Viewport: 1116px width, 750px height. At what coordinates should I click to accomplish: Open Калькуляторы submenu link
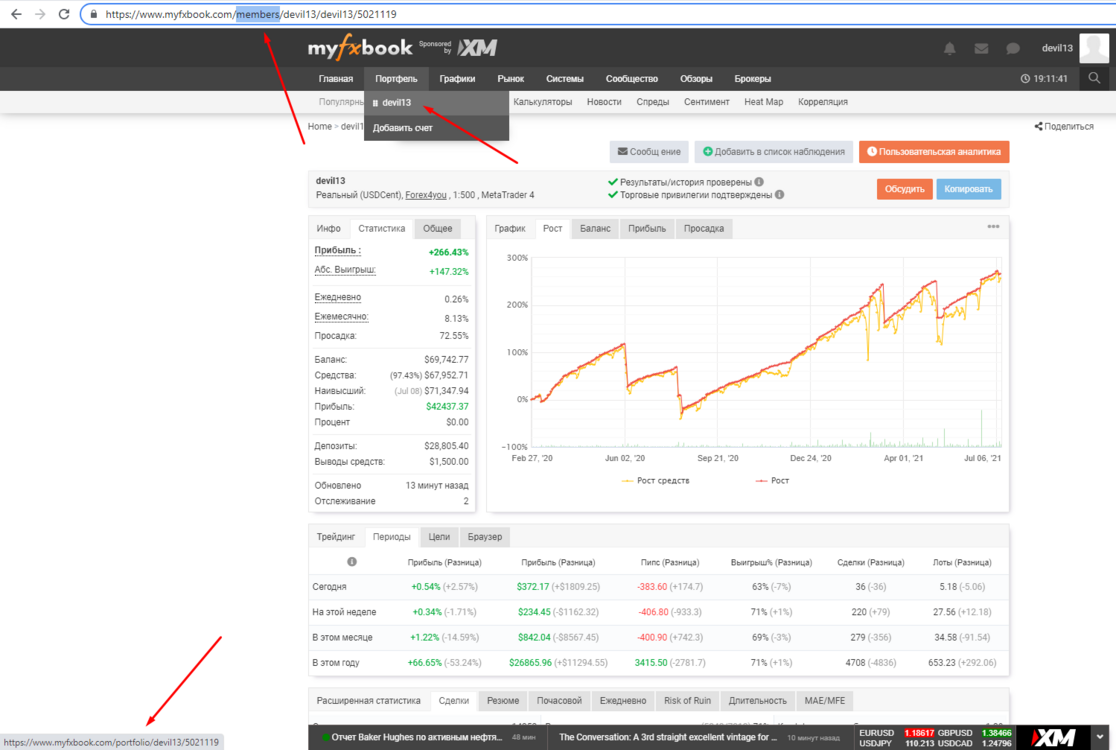click(x=542, y=102)
